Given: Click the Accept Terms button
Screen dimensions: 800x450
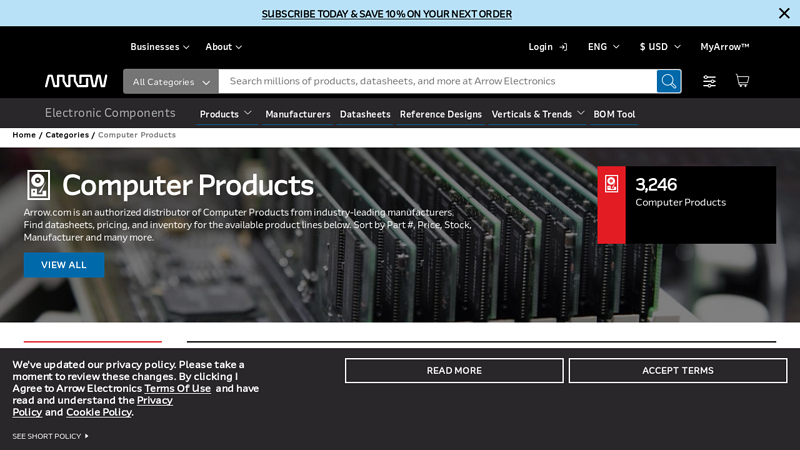Looking at the screenshot, I should [x=678, y=370].
